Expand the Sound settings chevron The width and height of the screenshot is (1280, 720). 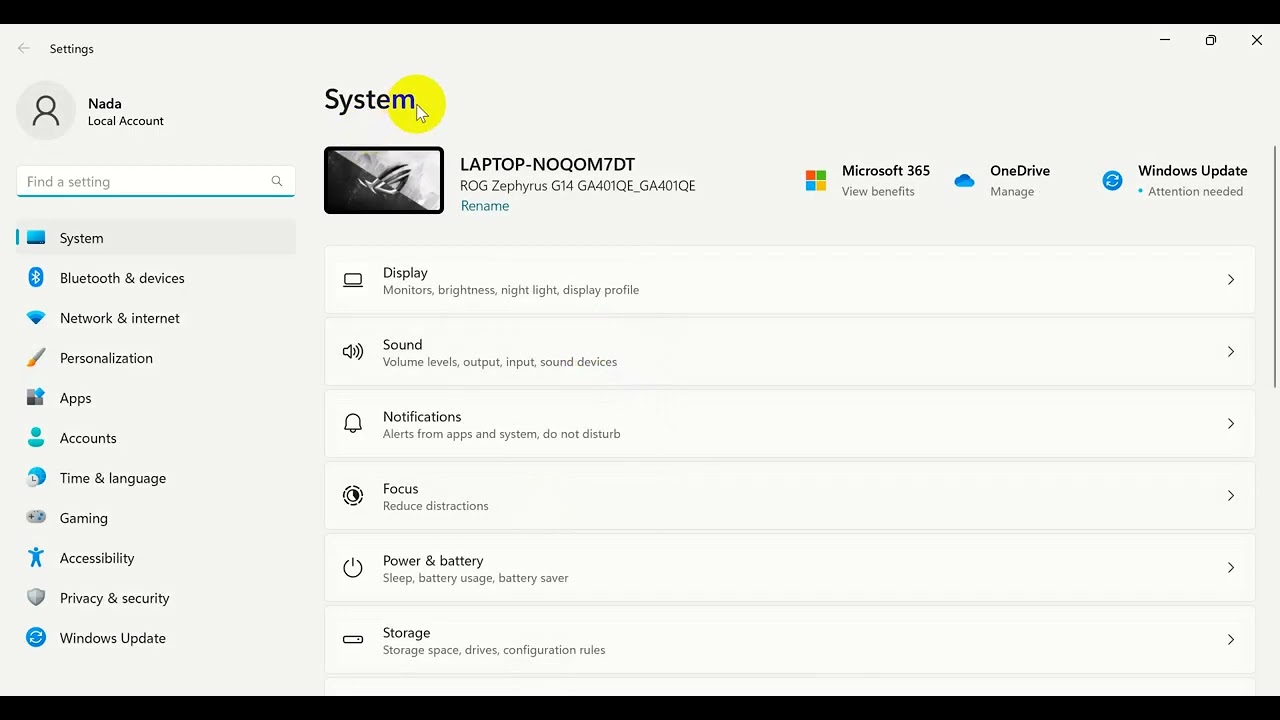click(x=1231, y=352)
